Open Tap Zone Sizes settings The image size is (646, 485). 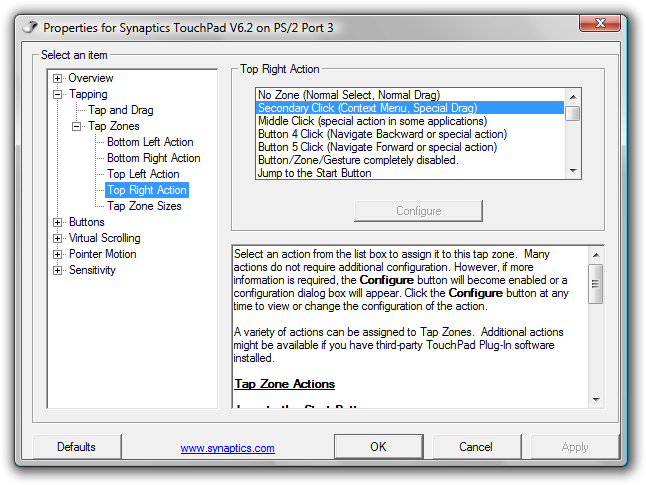click(x=144, y=206)
